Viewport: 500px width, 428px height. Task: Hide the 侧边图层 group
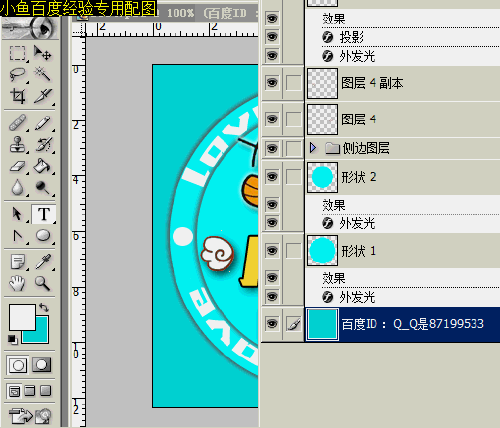[272, 148]
